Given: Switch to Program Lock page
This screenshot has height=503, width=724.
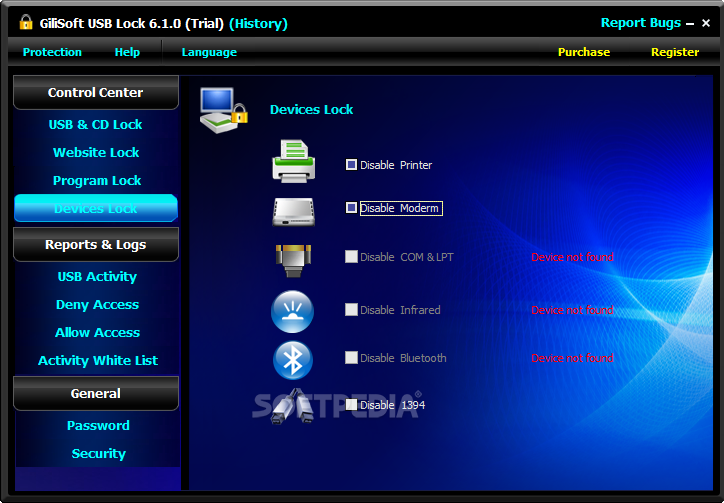Looking at the screenshot, I should coord(97,181).
